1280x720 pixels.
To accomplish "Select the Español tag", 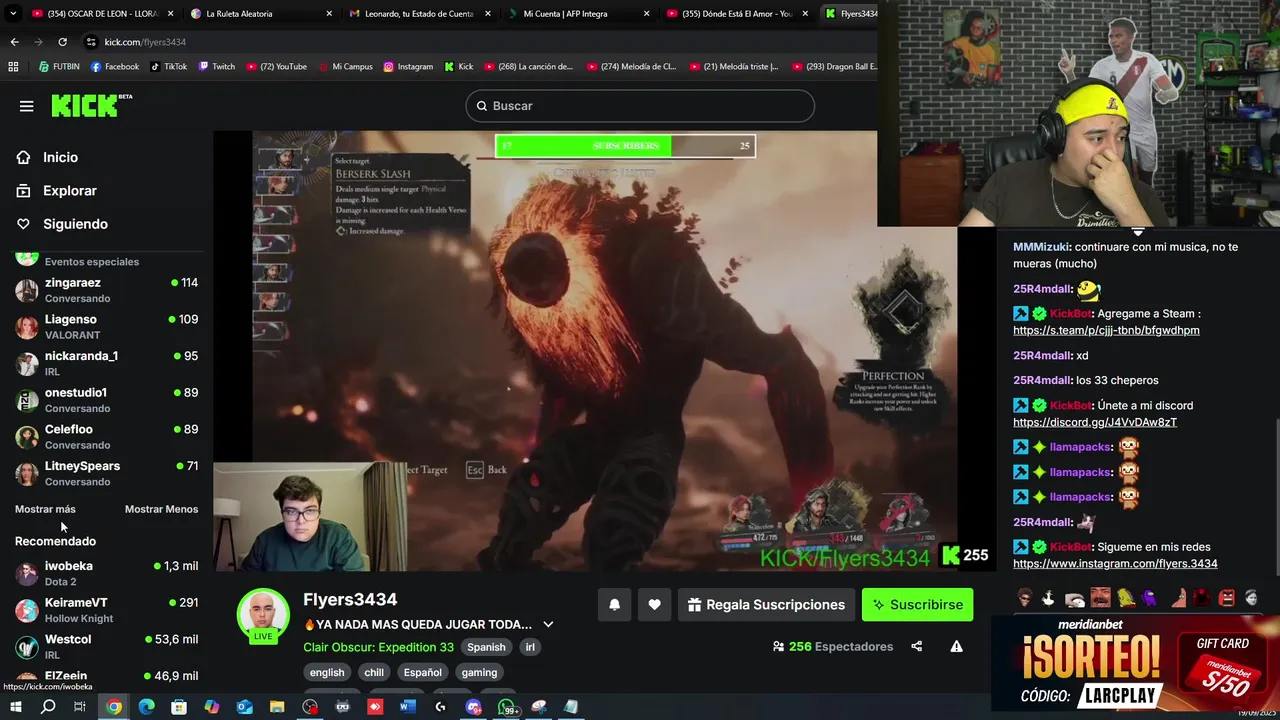I will coord(422,672).
